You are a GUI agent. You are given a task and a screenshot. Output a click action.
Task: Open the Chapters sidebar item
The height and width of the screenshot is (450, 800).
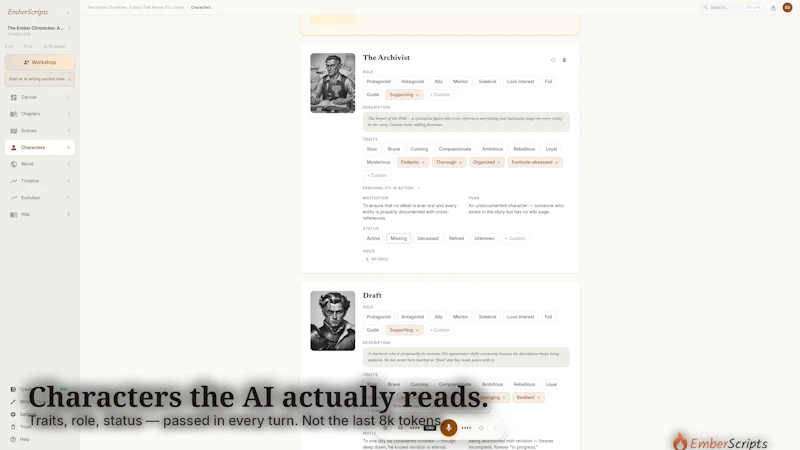click(x=40, y=114)
